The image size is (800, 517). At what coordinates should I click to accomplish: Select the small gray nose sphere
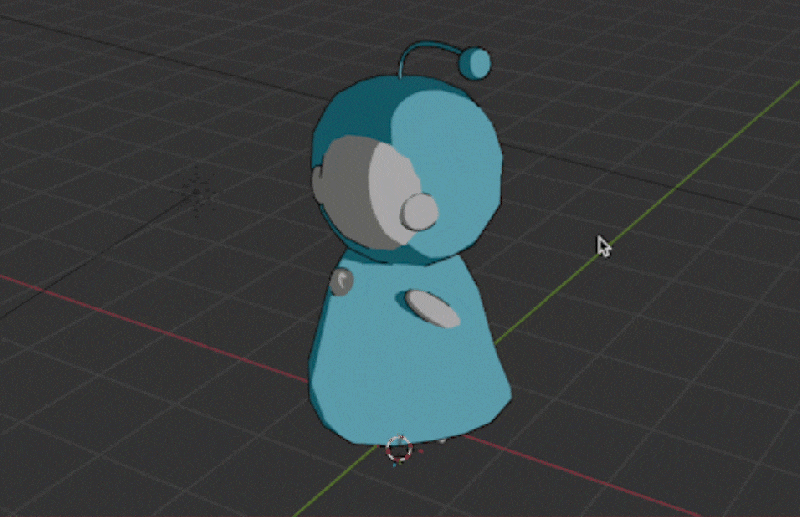pos(419,211)
